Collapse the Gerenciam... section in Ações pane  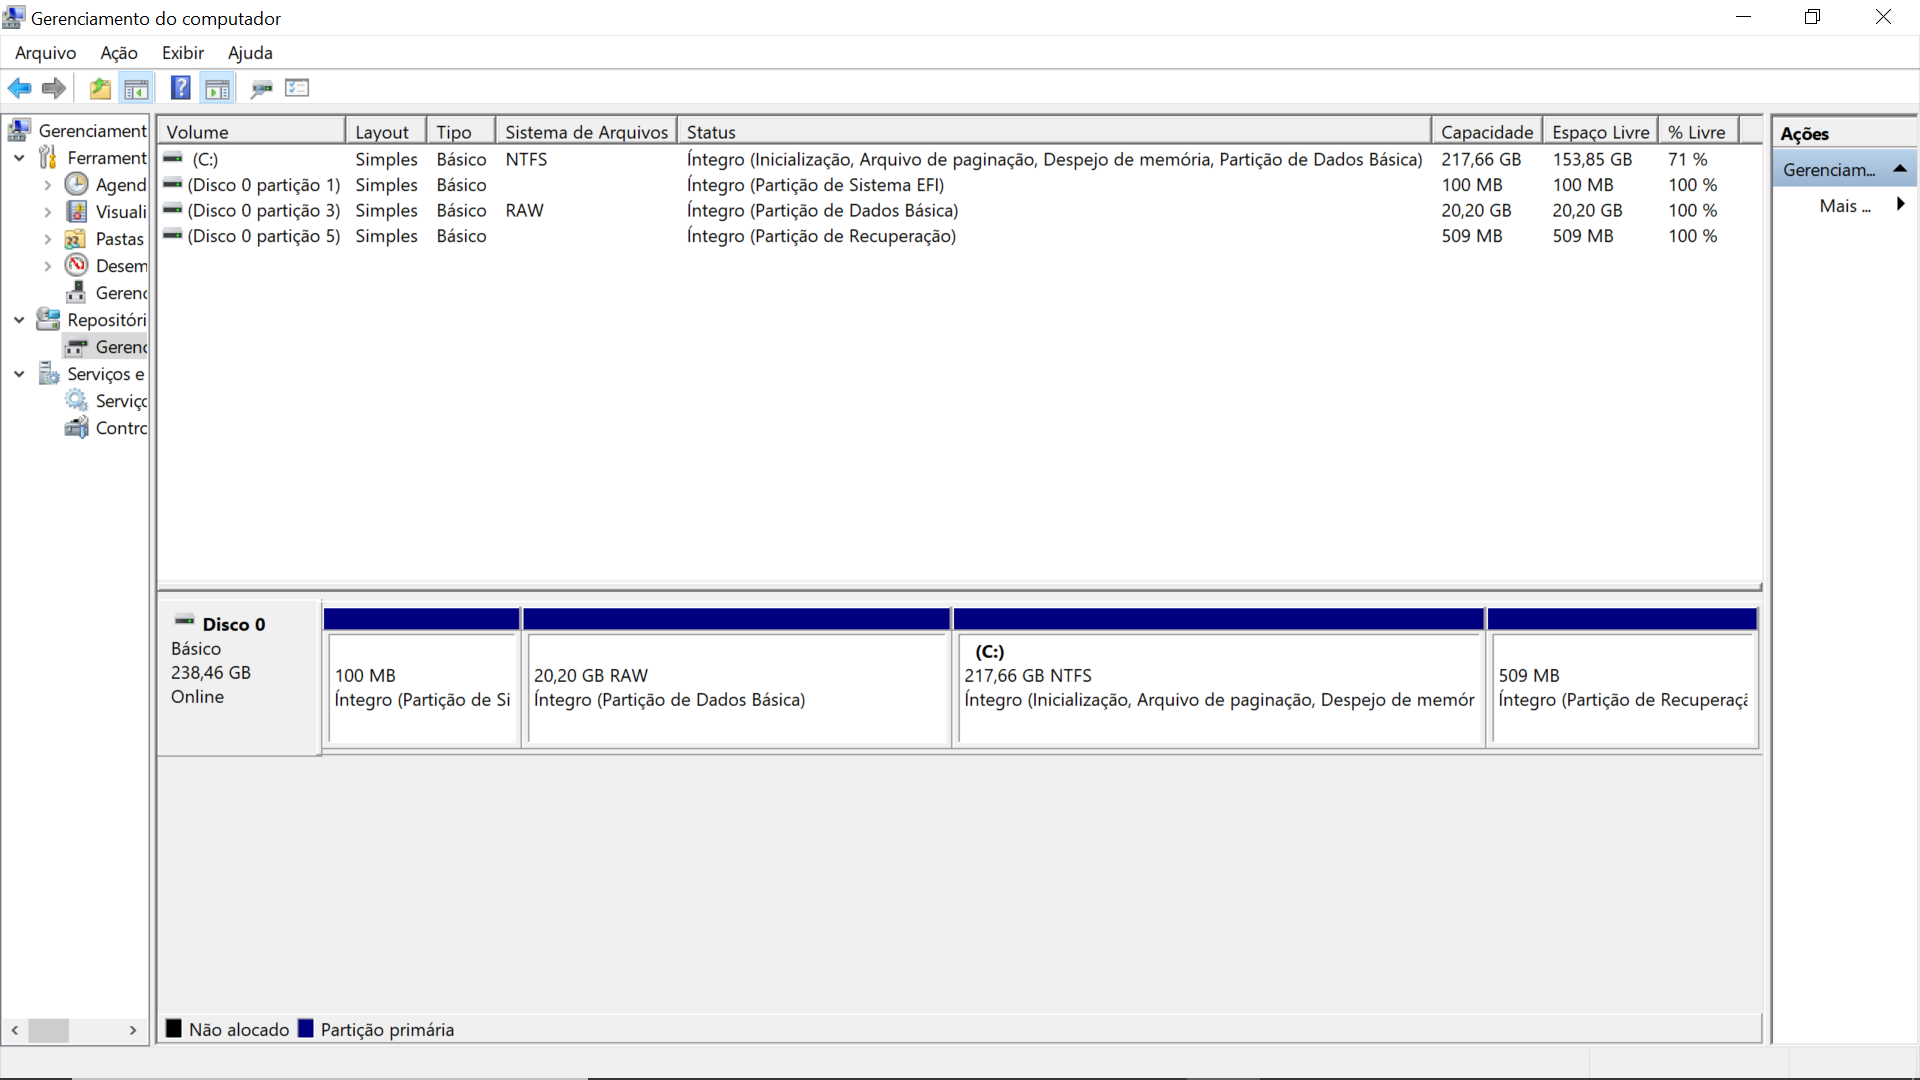(1900, 169)
